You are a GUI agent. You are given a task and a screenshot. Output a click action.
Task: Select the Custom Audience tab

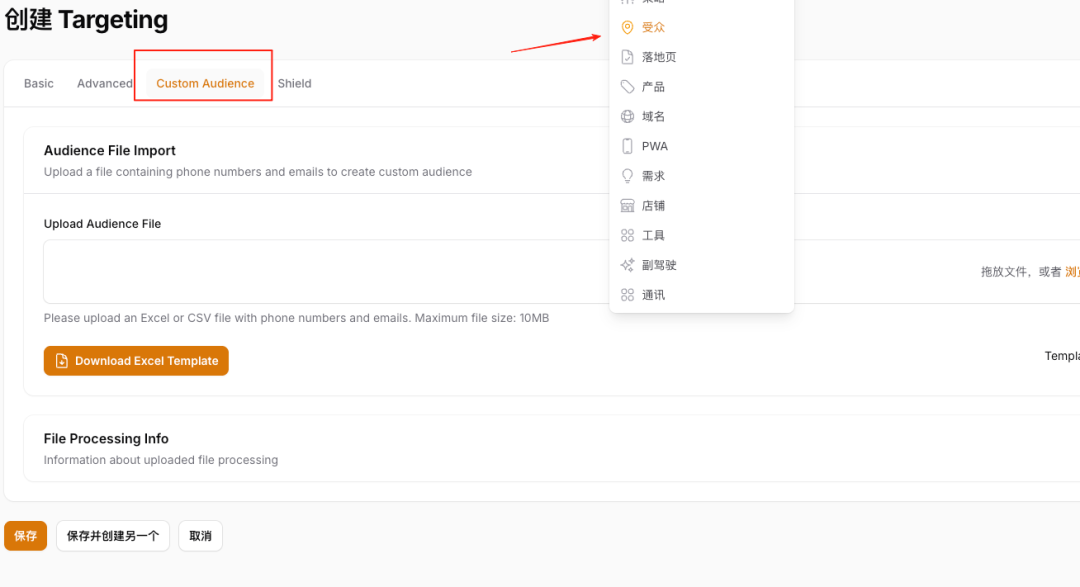tap(205, 84)
